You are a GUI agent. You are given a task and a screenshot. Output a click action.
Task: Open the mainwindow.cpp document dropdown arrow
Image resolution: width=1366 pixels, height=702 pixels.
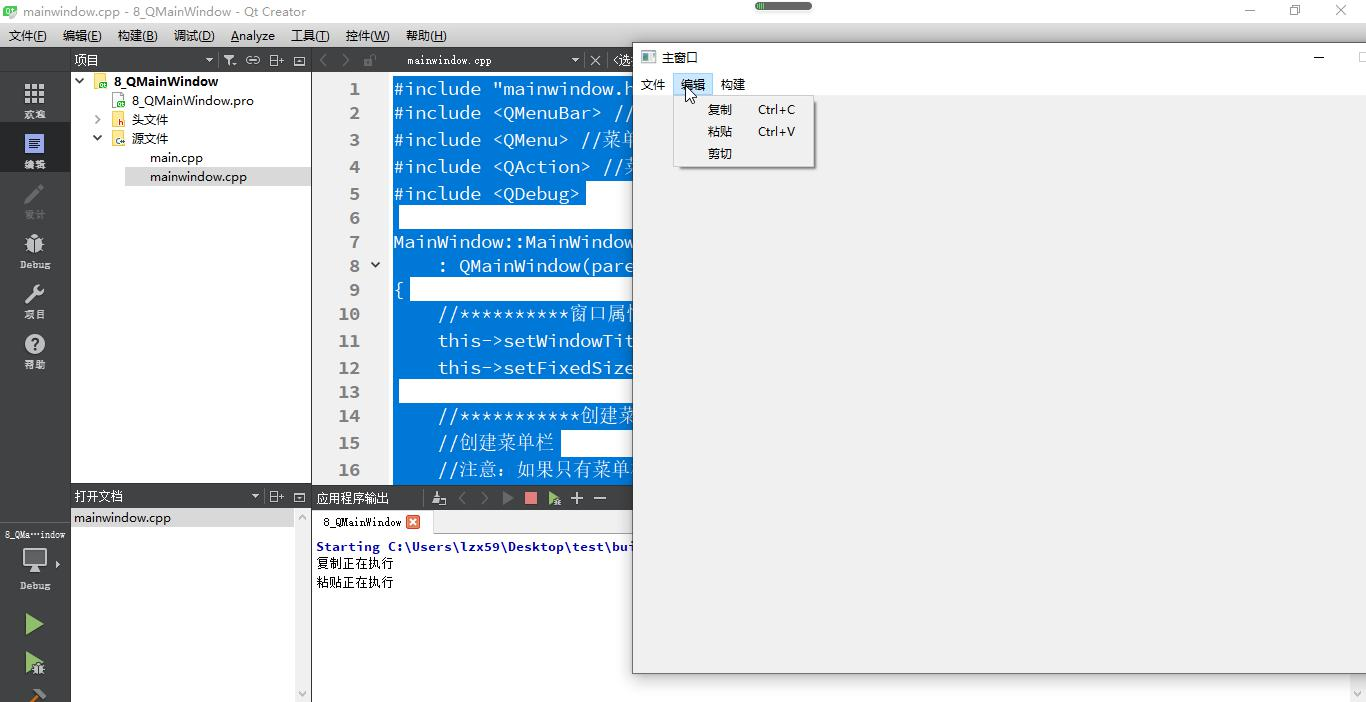[575, 60]
